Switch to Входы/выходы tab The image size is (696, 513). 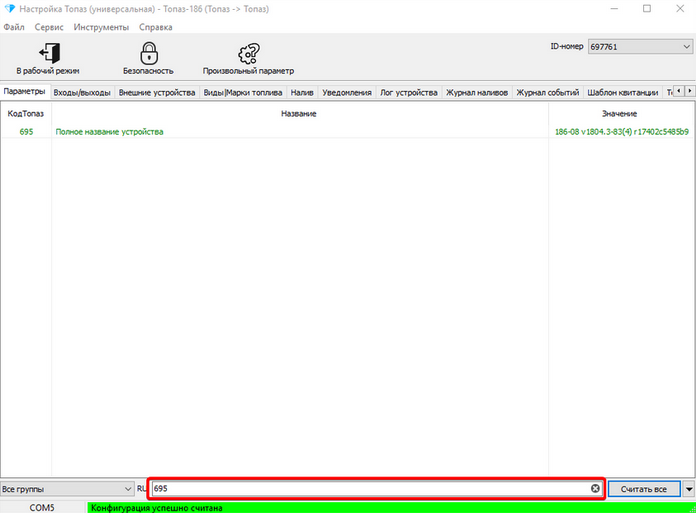coord(82,92)
